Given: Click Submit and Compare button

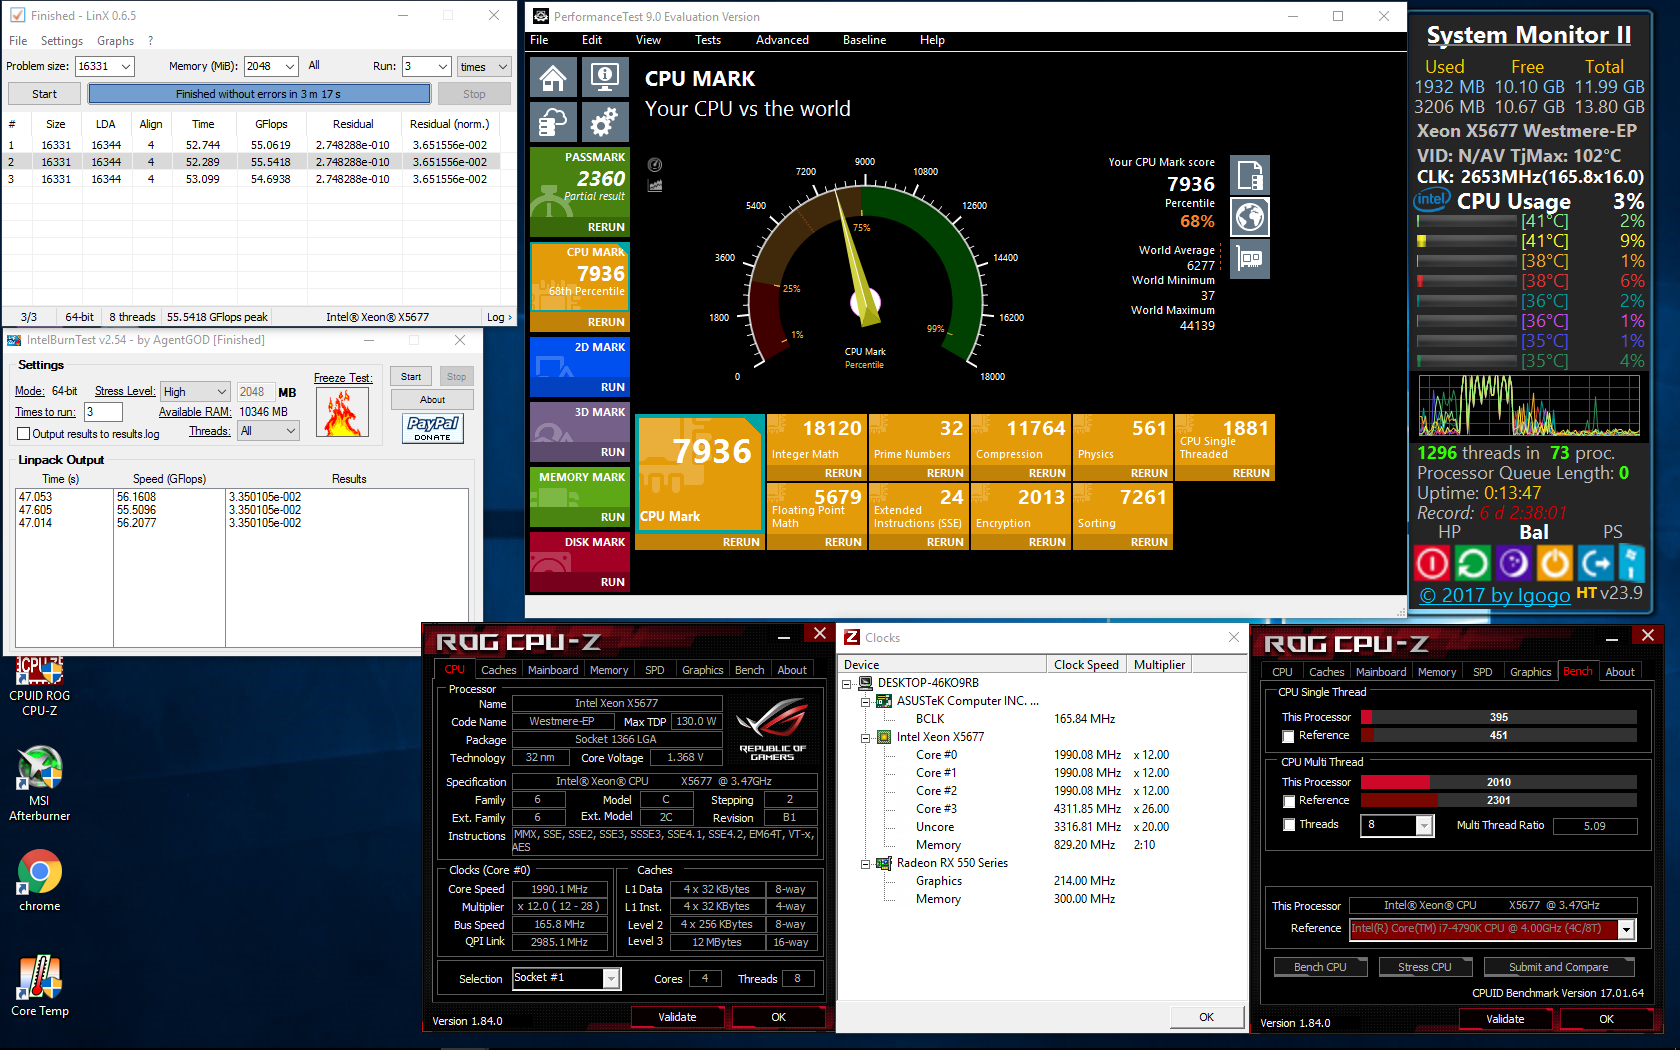Looking at the screenshot, I should click(1558, 967).
